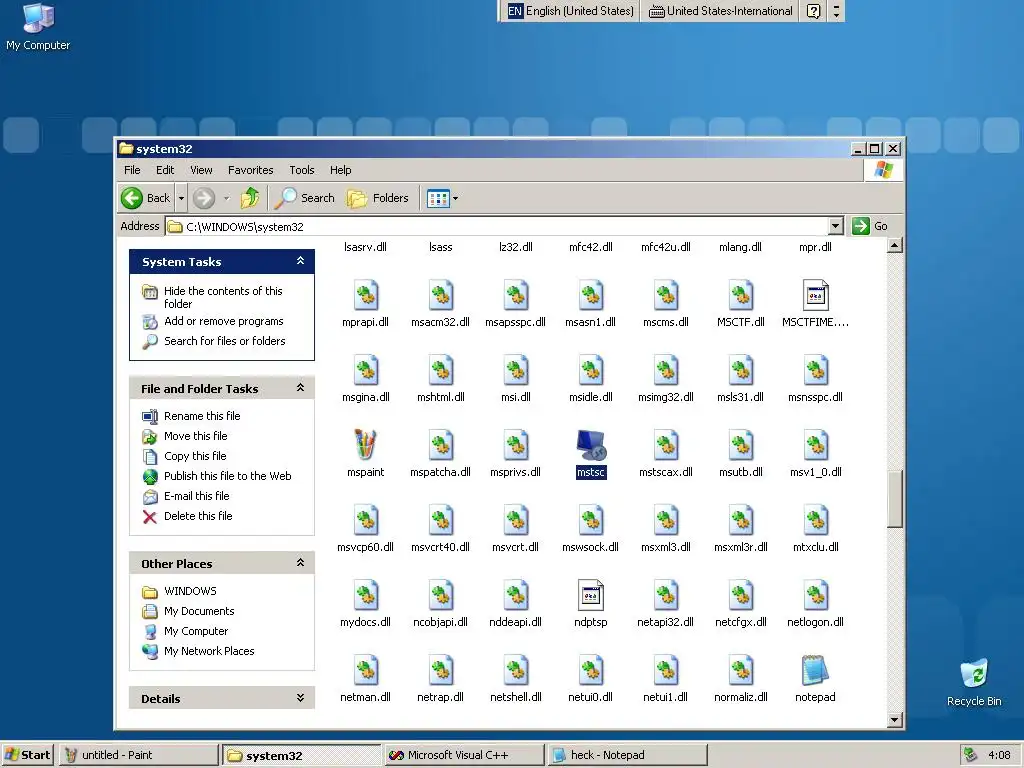Switch to untitled - Paint taskbar button
Image resolution: width=1024 pixels, height=768 pixels.
pos(138,755)
